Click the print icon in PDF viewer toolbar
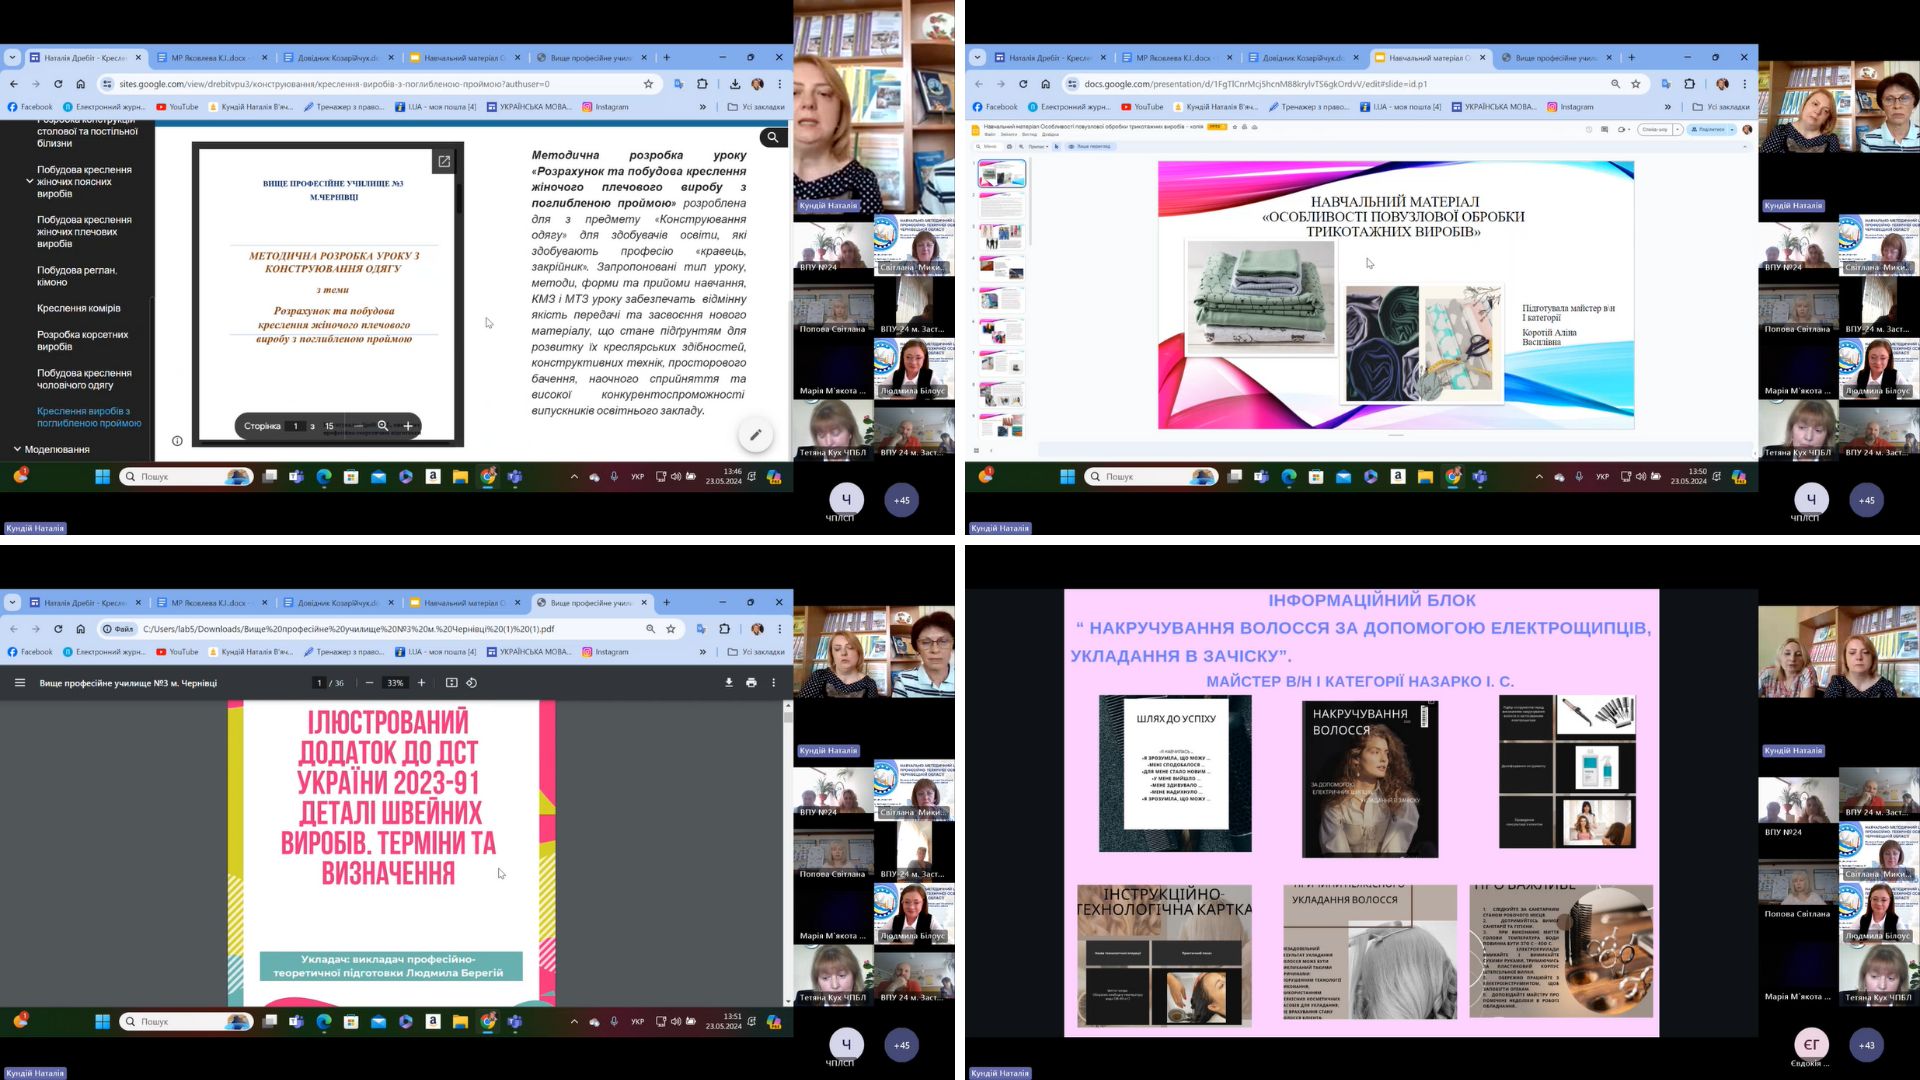 (x=751, y=683)
